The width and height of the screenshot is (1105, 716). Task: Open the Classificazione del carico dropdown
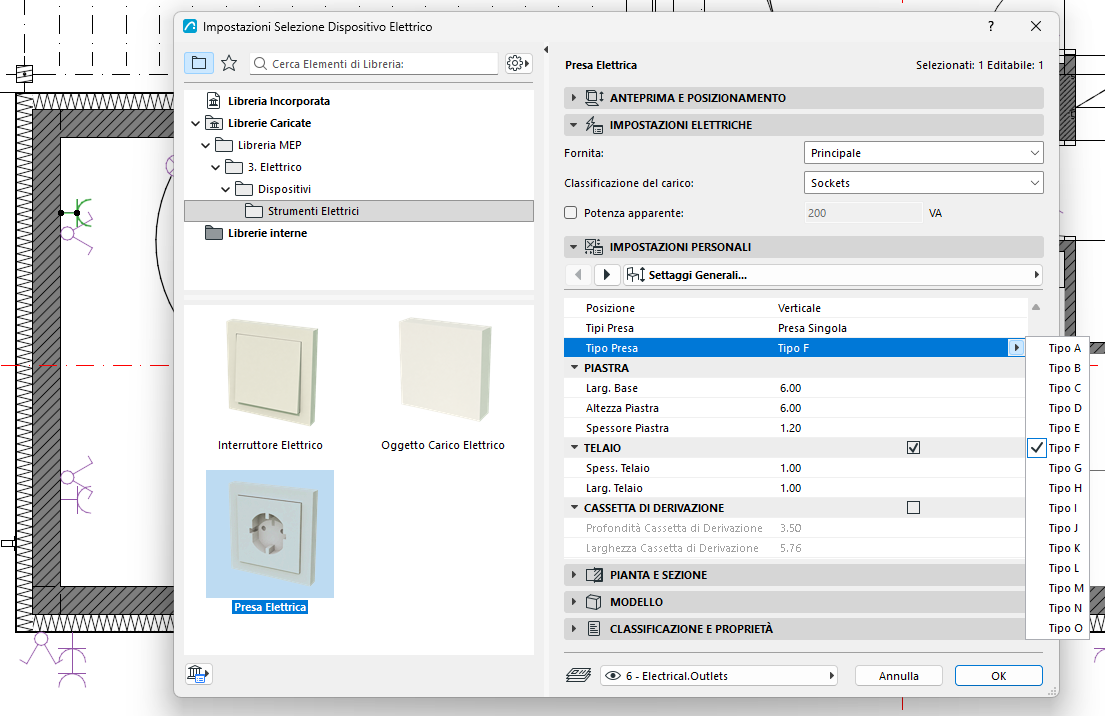pos(923,183)
